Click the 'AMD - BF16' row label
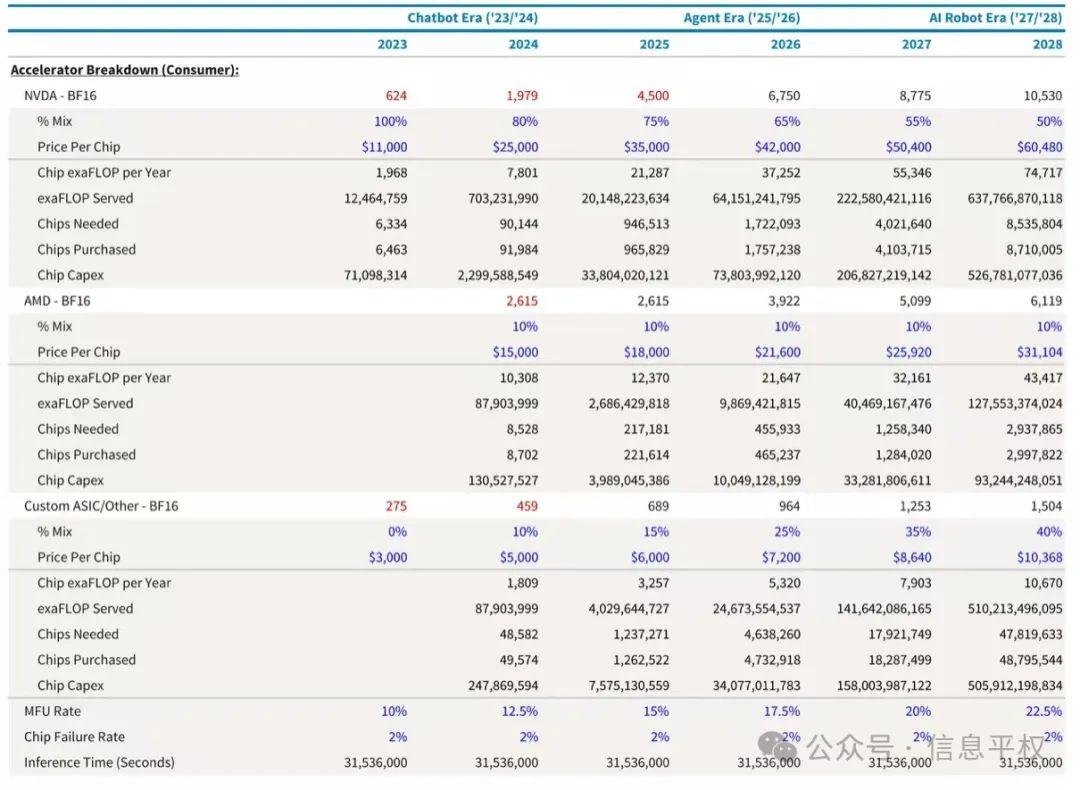Screen dimensions: 1080x790 click(x=57, y=301)
